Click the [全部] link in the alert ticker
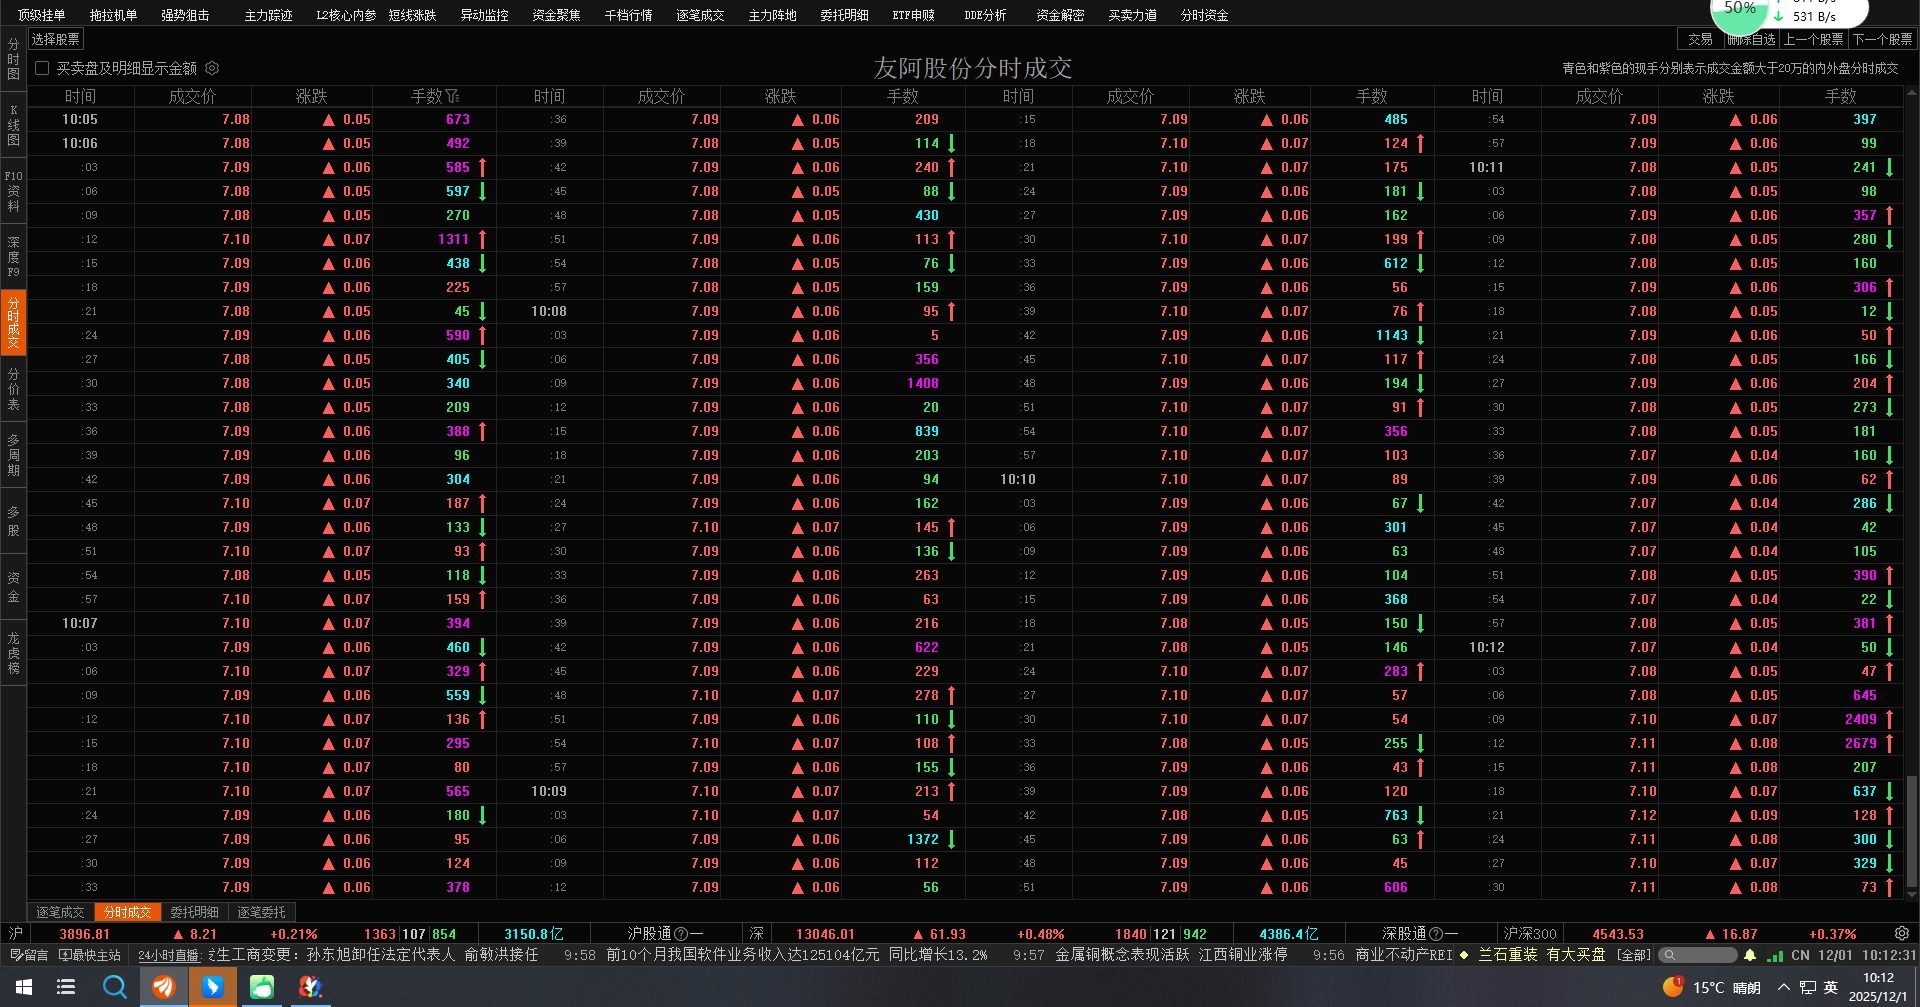The height and width of the screenshot is (1007, 1920). pos(1633,955)
